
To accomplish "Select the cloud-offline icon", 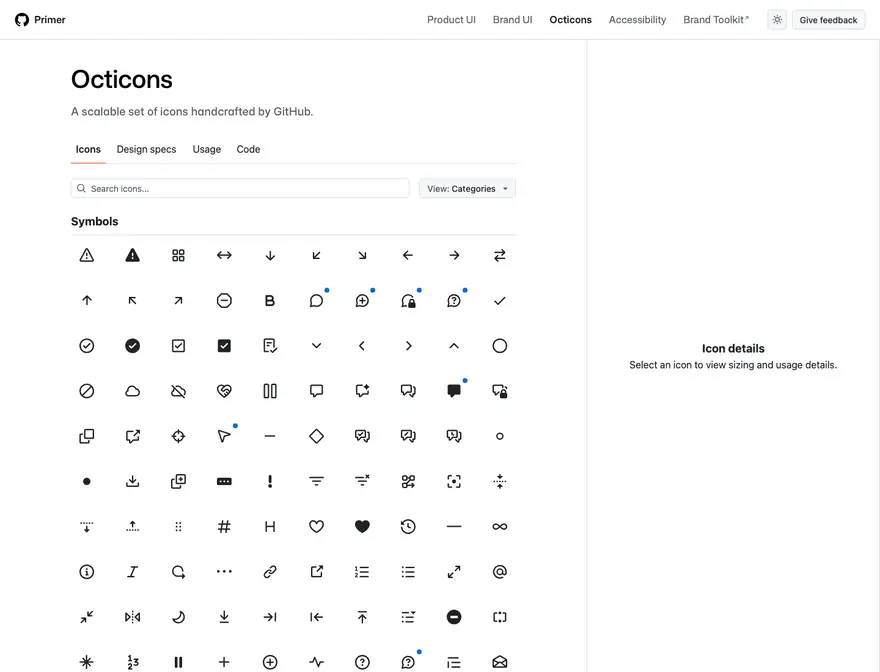I will 178,391.
